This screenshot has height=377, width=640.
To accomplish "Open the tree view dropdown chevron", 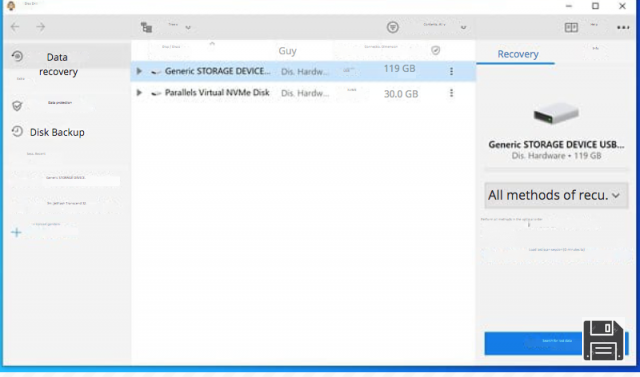I will click(188, 28).
